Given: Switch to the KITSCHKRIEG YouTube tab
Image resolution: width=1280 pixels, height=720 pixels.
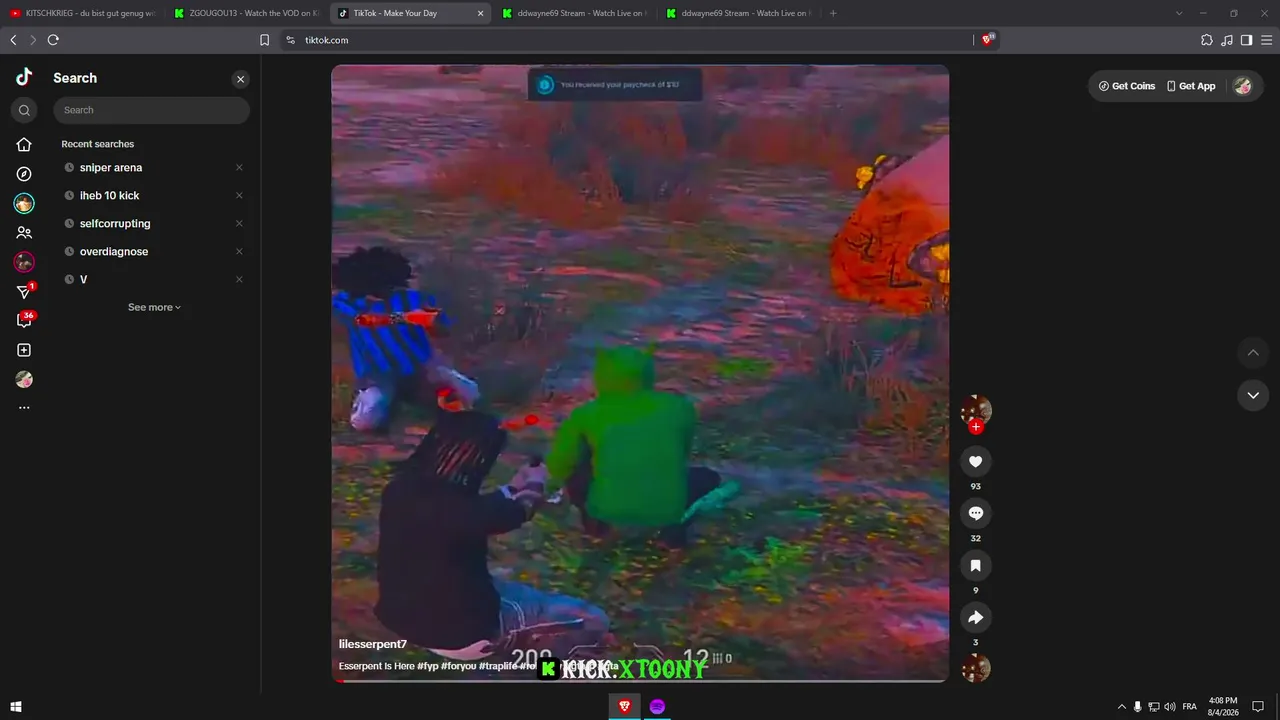Looking at the screenshot, I should coord(82,13).
